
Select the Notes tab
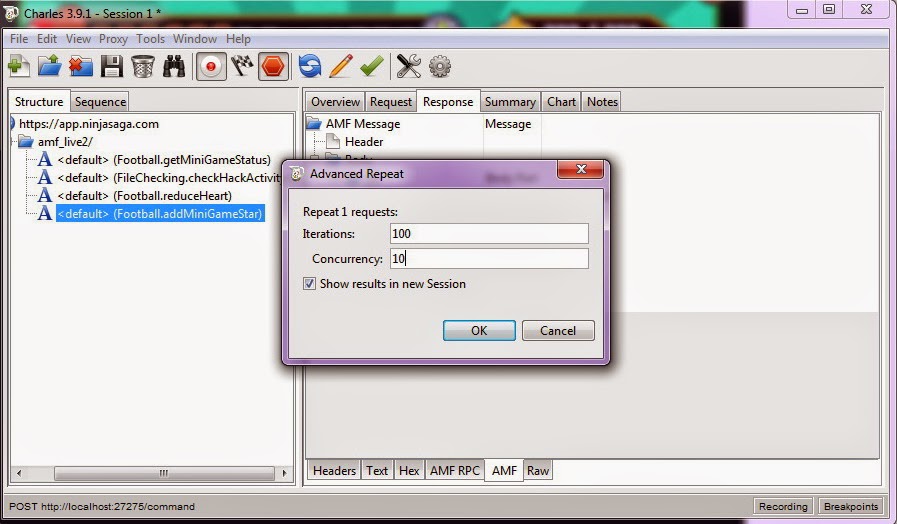(x=602, y=102)
